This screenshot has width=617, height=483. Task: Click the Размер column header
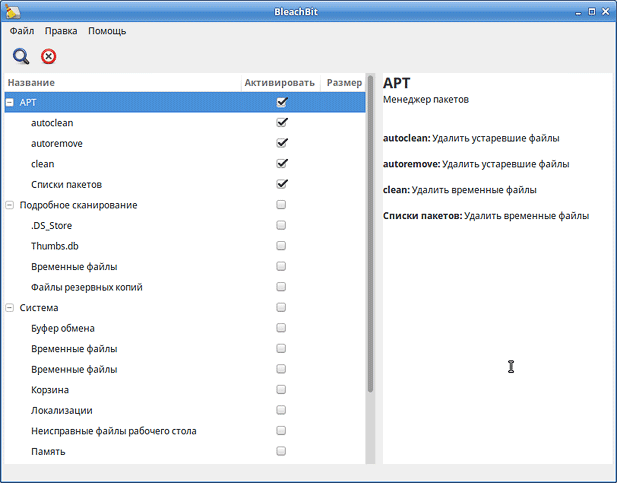point(344,83)
